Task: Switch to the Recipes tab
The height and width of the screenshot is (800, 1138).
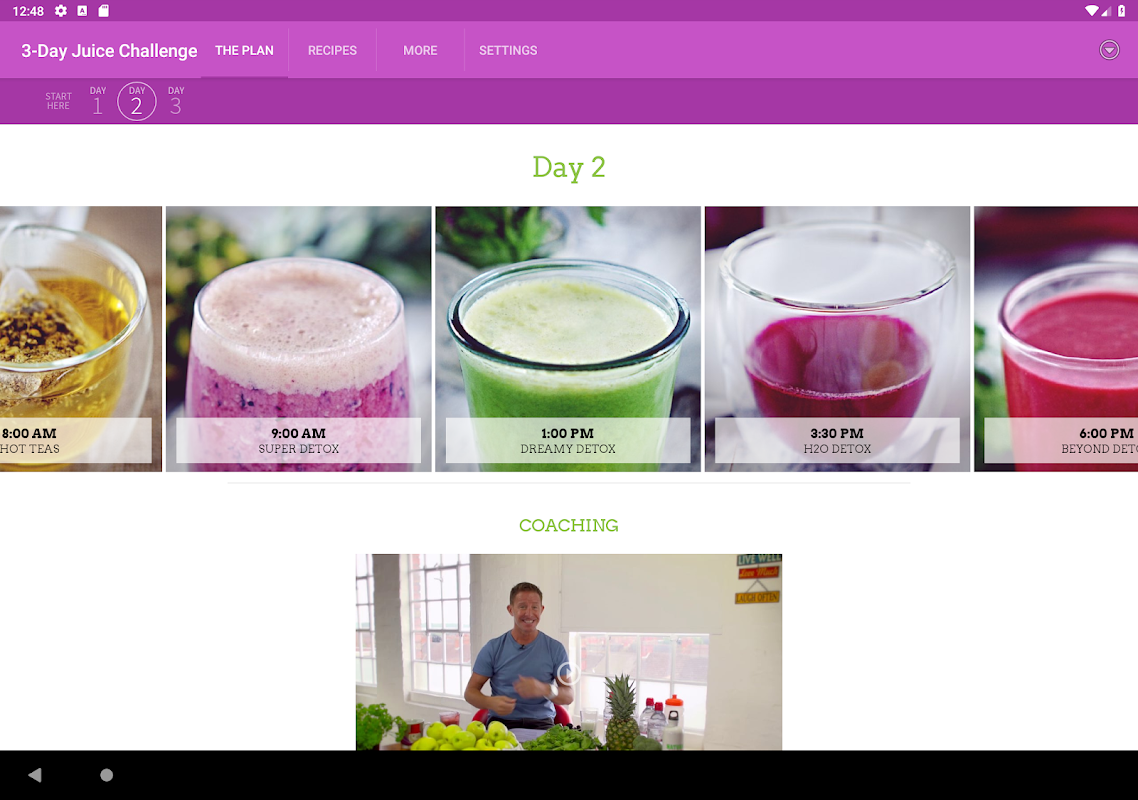Action: pos(332,50)
